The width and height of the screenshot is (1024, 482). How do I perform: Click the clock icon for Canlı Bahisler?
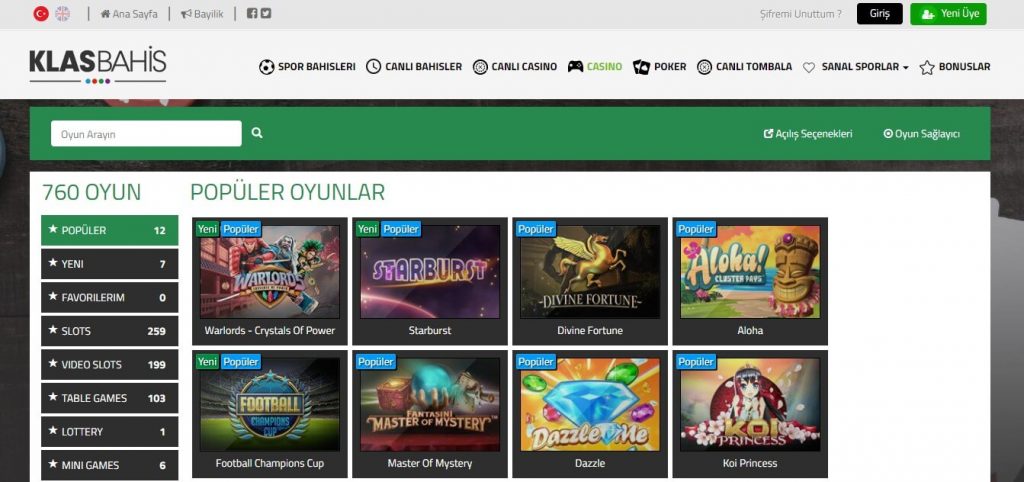(374, 67)
